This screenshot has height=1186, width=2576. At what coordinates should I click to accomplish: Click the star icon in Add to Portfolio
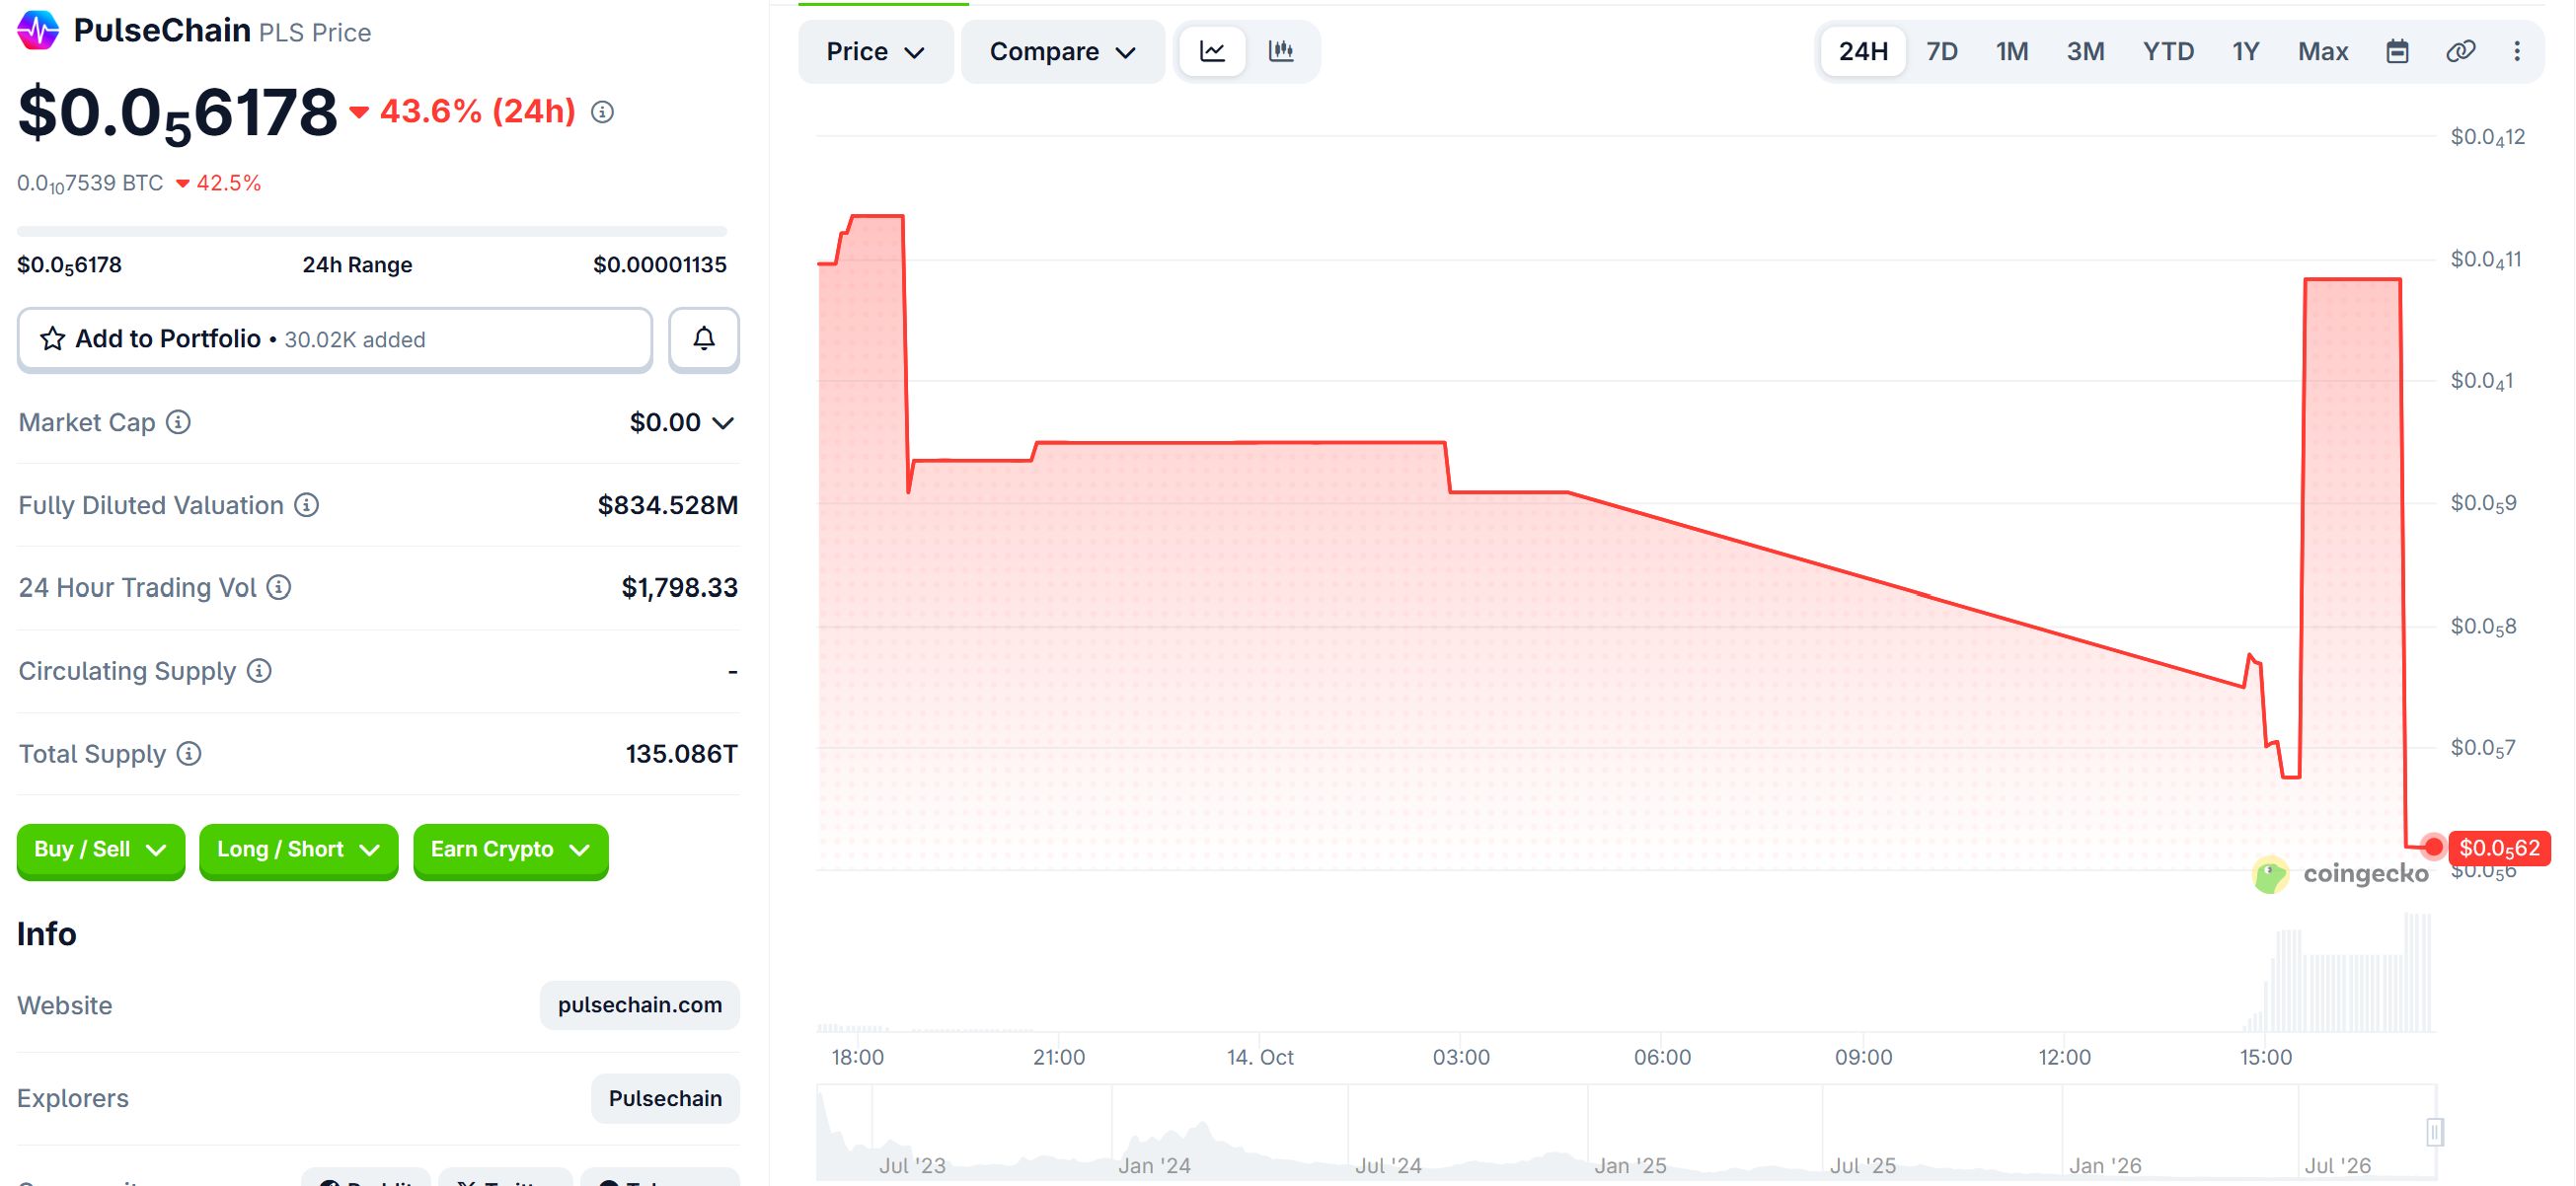(x=53, y=339)
